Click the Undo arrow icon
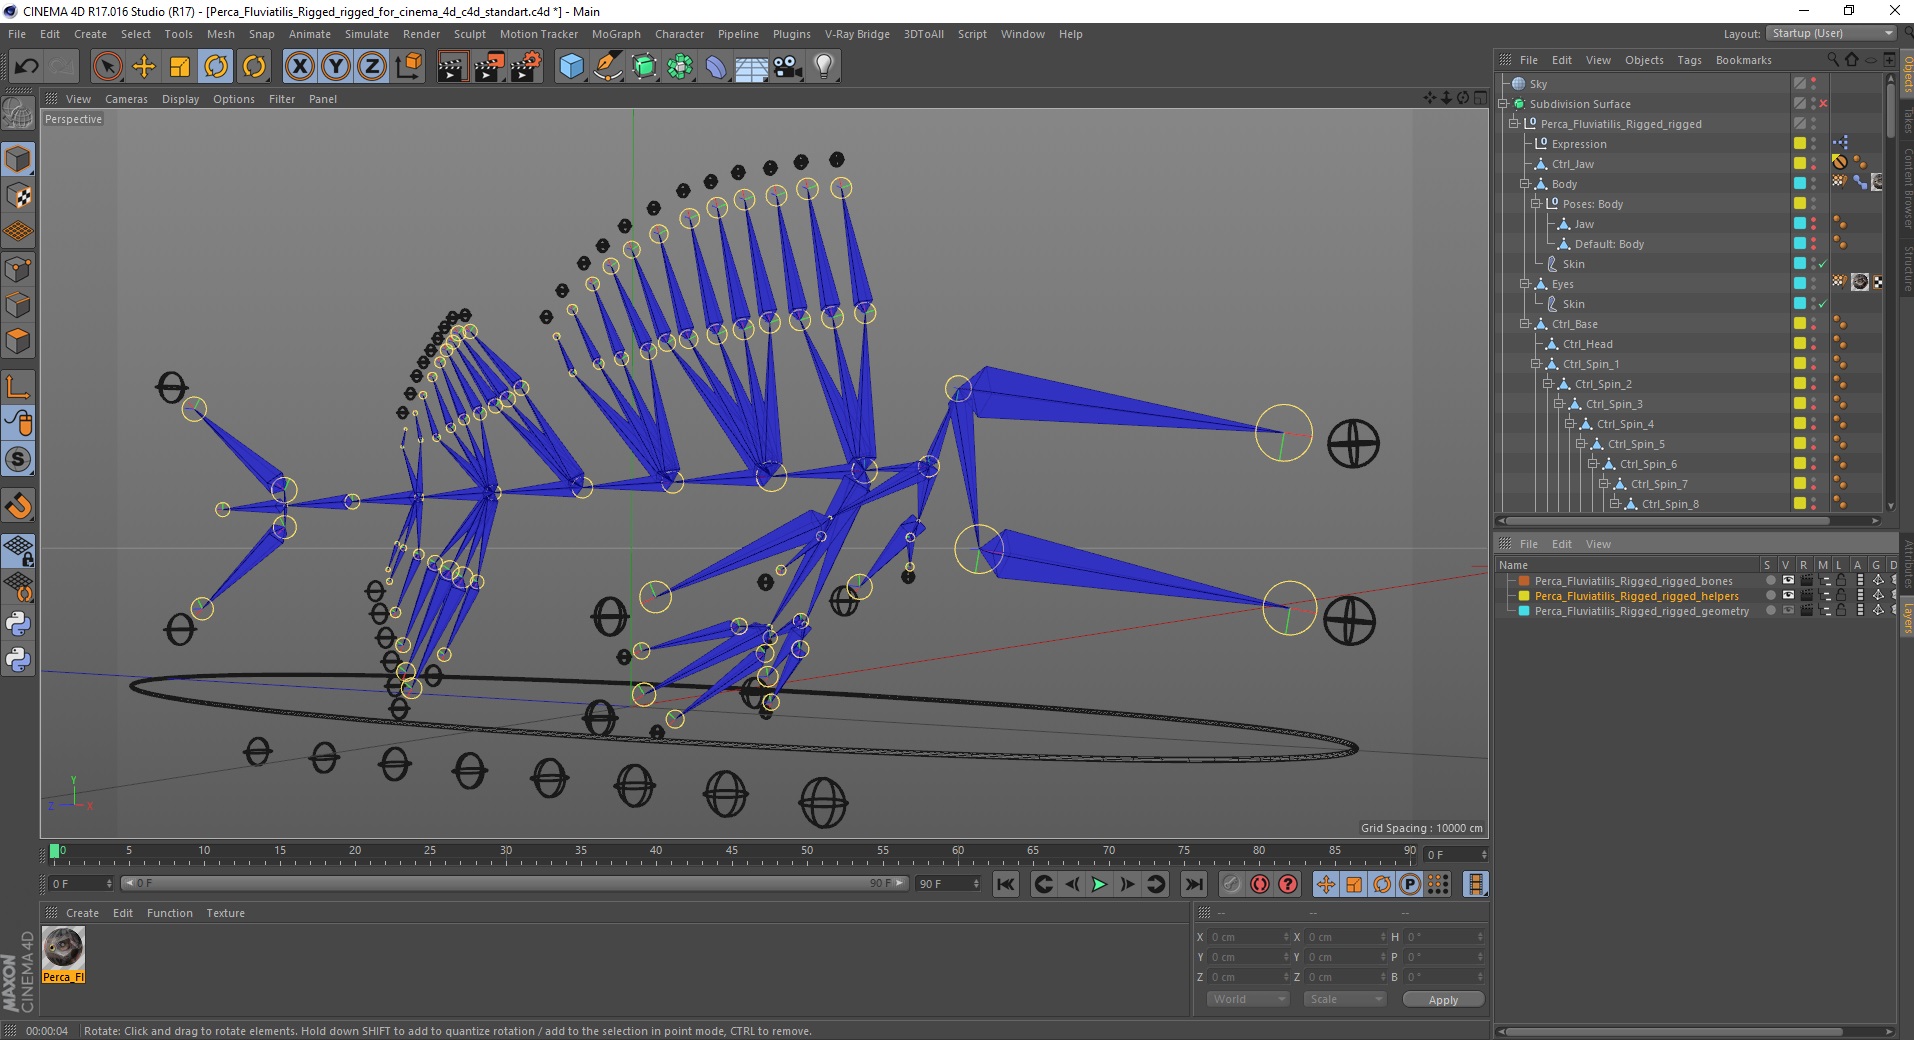Image resolution: width=1914 pixels, height=1040 pixels. 26,67
